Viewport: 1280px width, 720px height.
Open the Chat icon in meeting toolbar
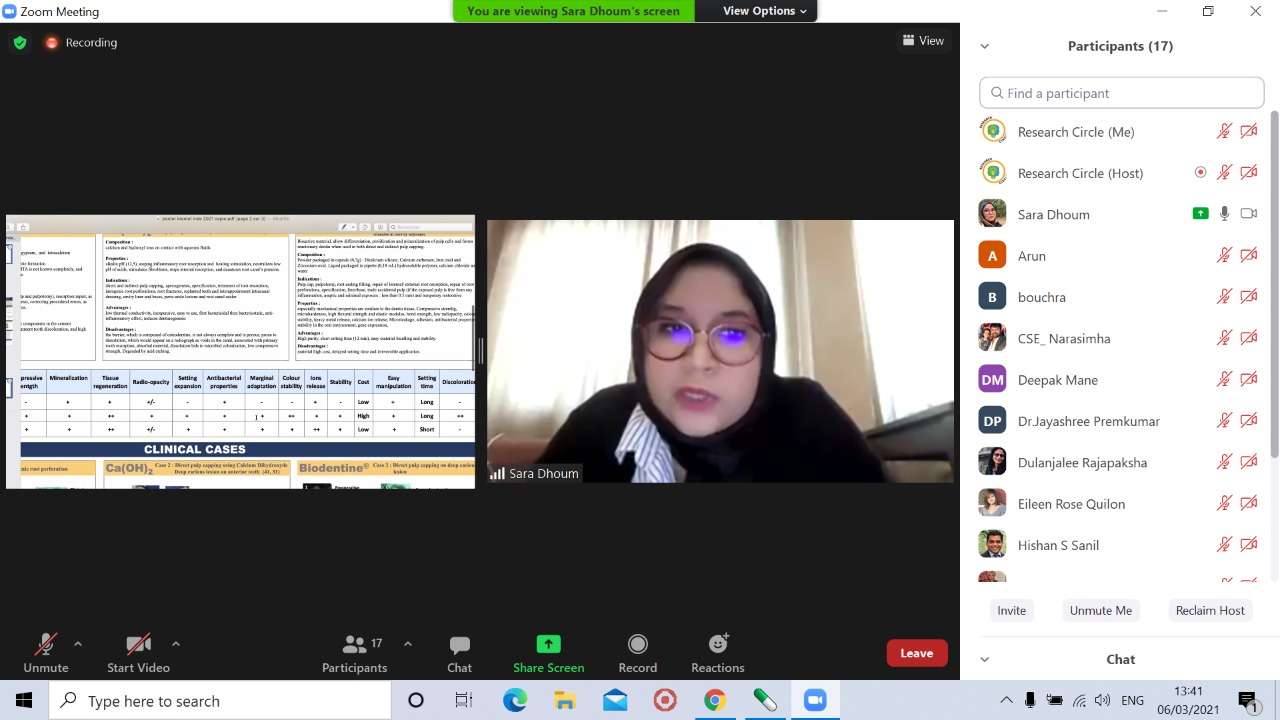(x=459, y=645)
